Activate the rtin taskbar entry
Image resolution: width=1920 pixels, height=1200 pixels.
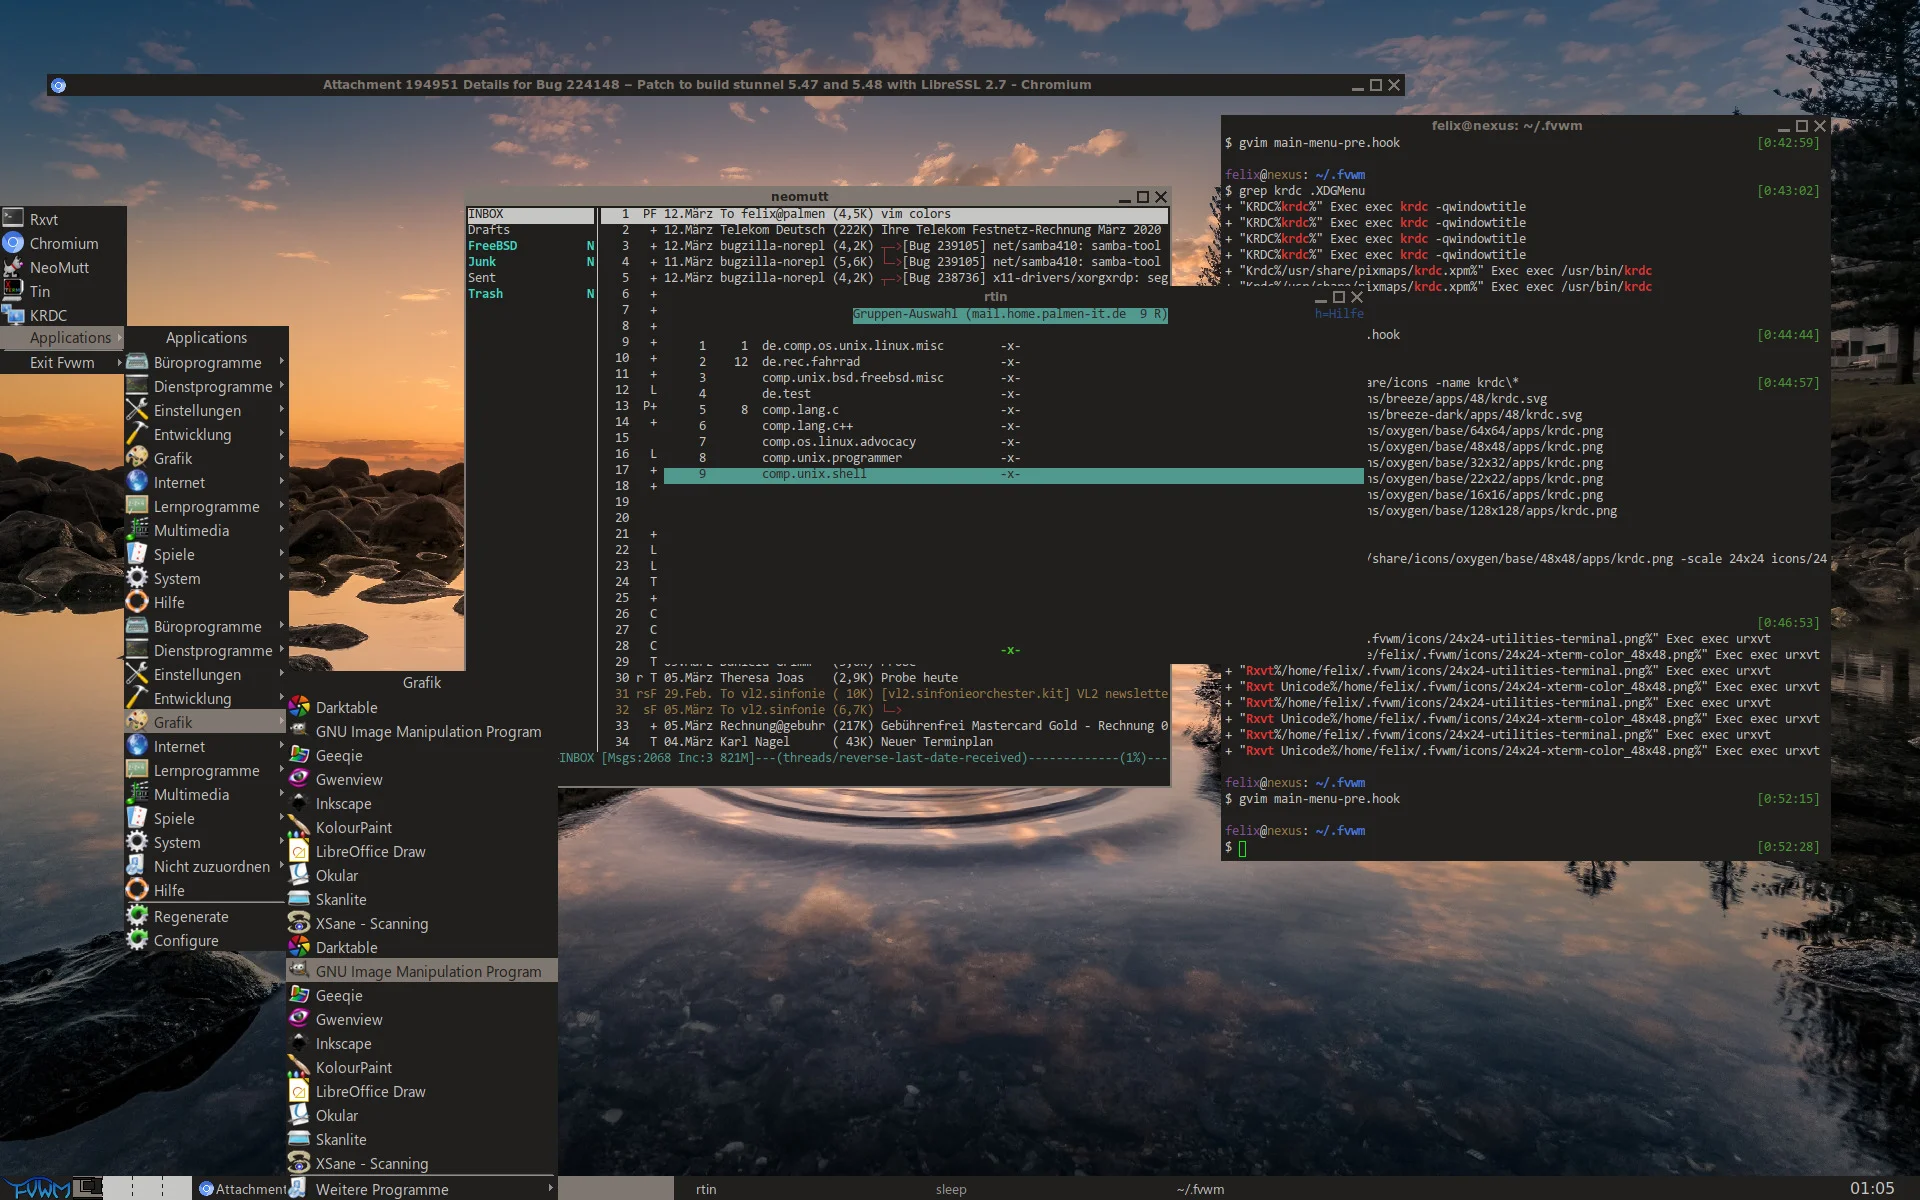coord(706,1189)
